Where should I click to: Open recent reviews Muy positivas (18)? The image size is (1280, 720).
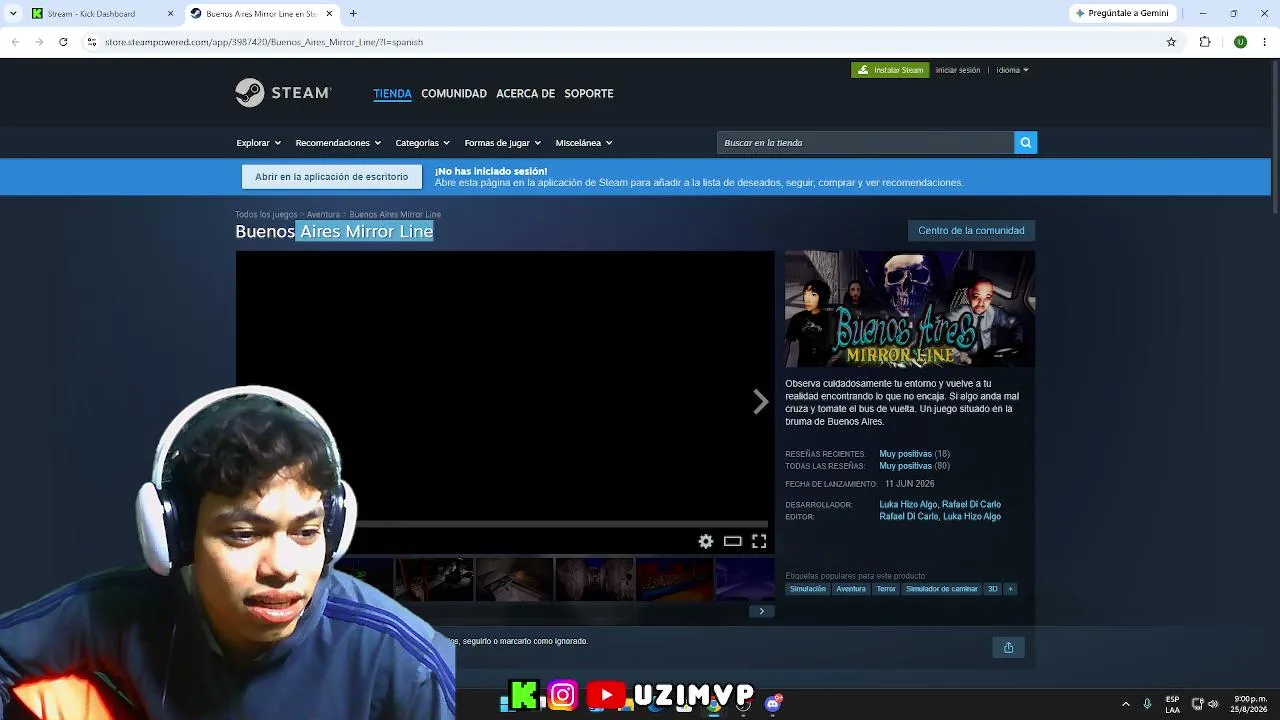tap(914, 454)
